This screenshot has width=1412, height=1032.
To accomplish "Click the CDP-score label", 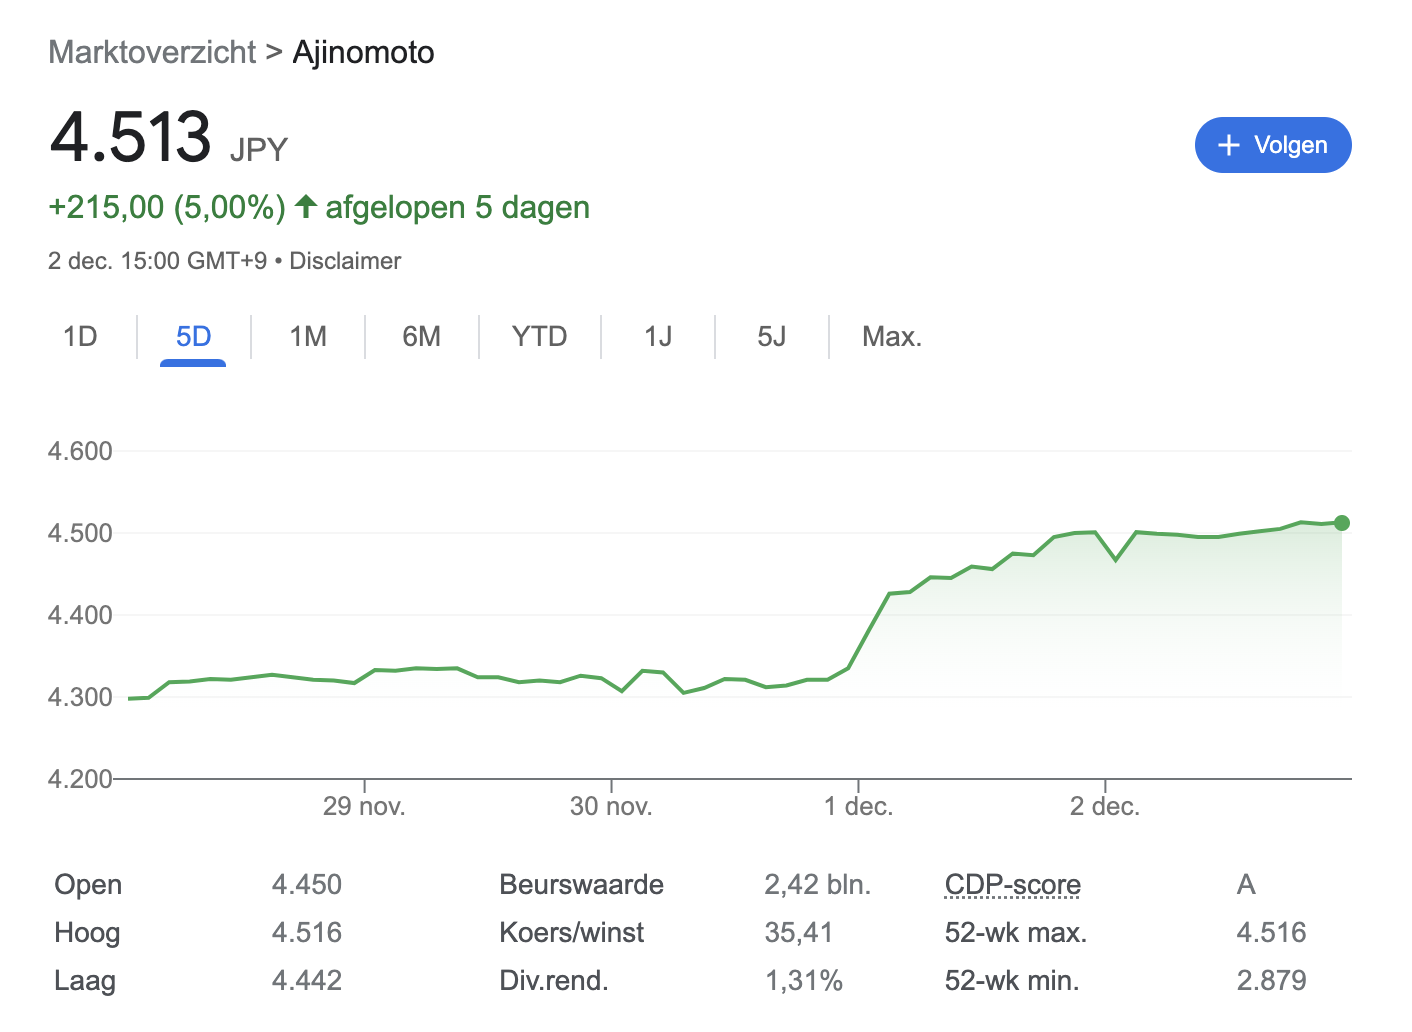I will pos(1012,884).
